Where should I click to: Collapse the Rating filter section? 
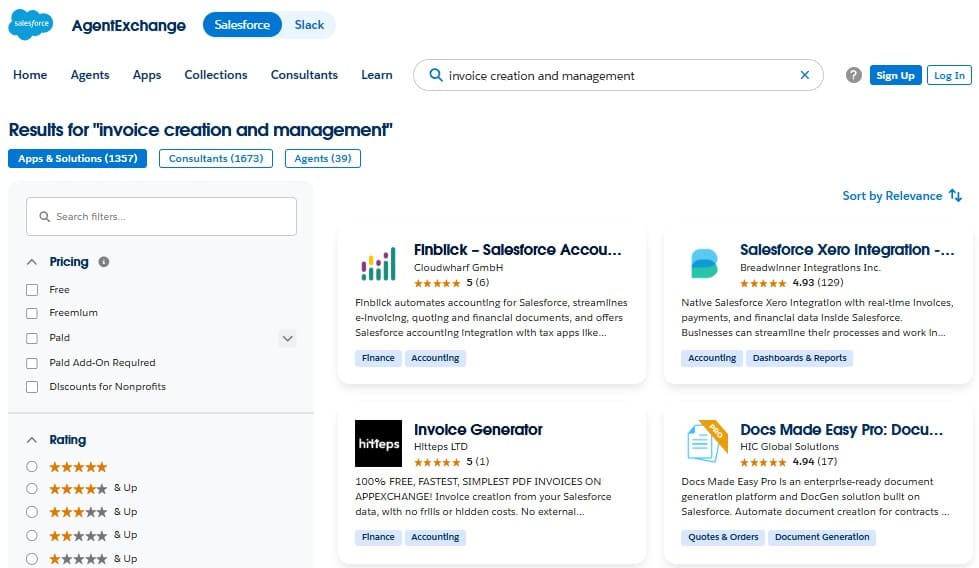point(32,440)
